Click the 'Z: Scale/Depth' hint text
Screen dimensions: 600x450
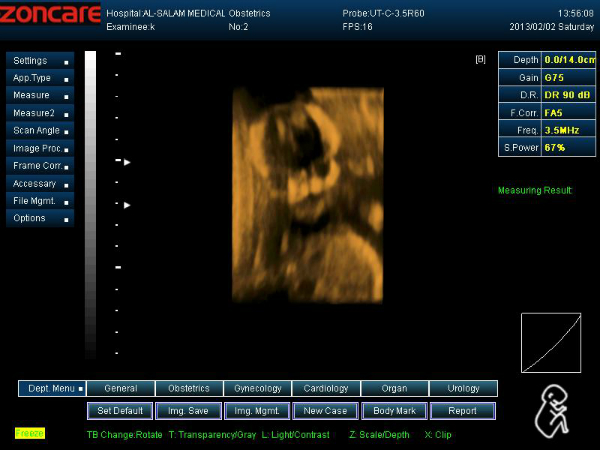(x=379, y=435)
